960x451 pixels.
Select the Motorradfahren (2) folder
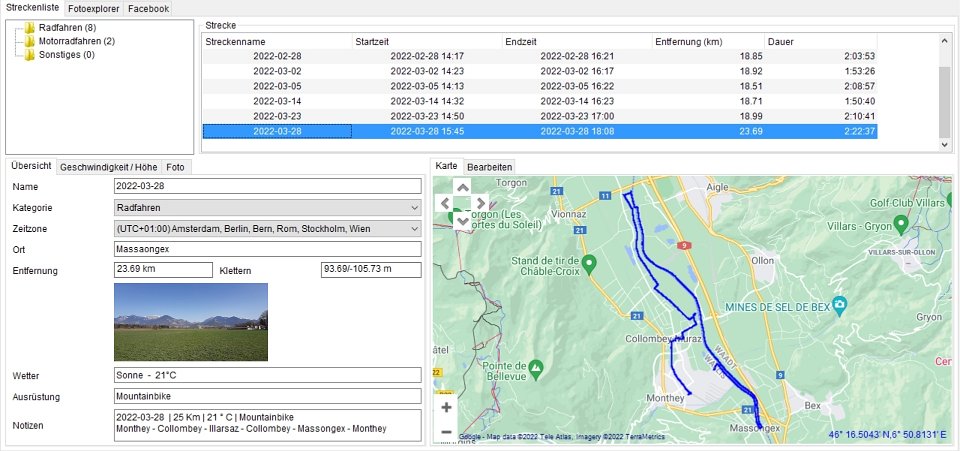coord(76,41)
